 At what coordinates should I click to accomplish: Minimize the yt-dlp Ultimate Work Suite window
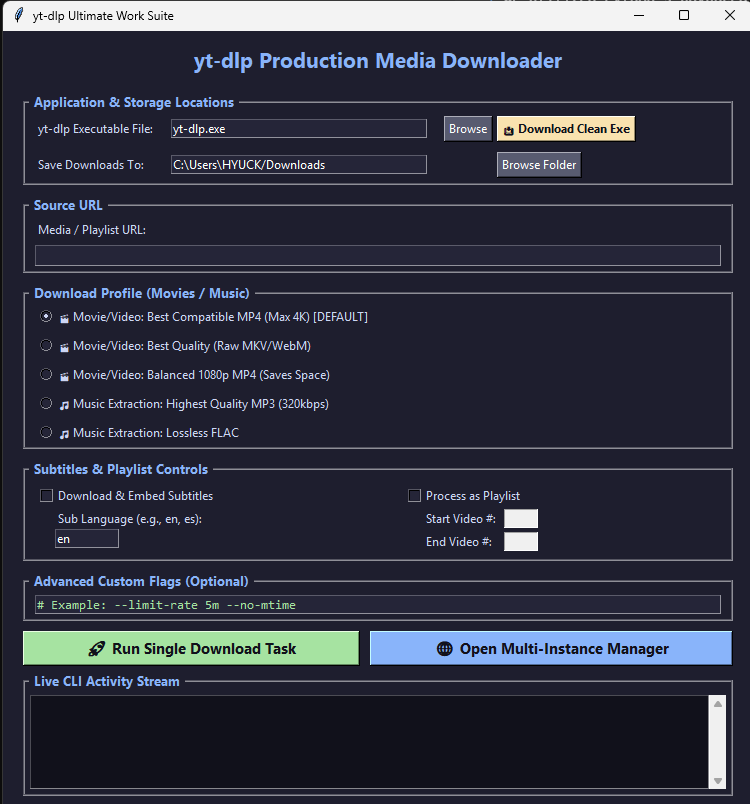pyautogui.click(x=639, y=15)
